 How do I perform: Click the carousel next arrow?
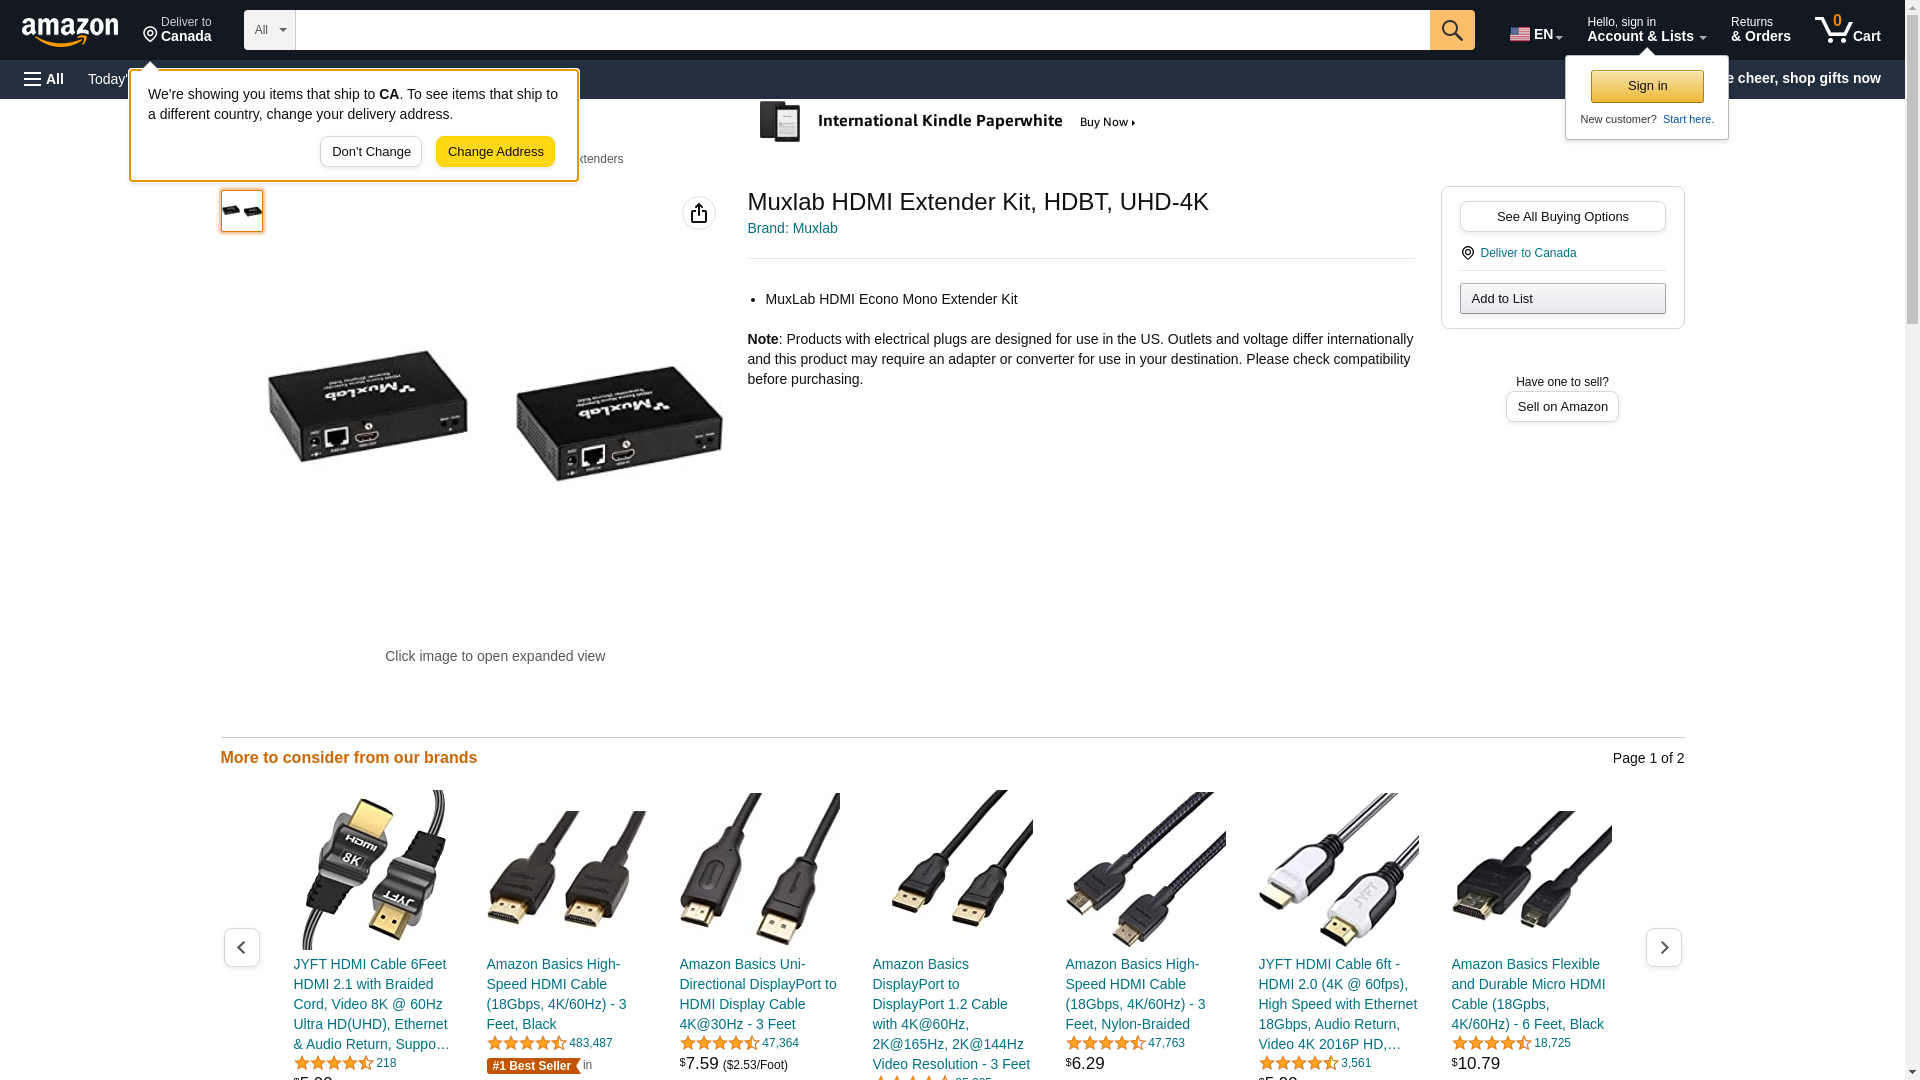pos(1664,947)
